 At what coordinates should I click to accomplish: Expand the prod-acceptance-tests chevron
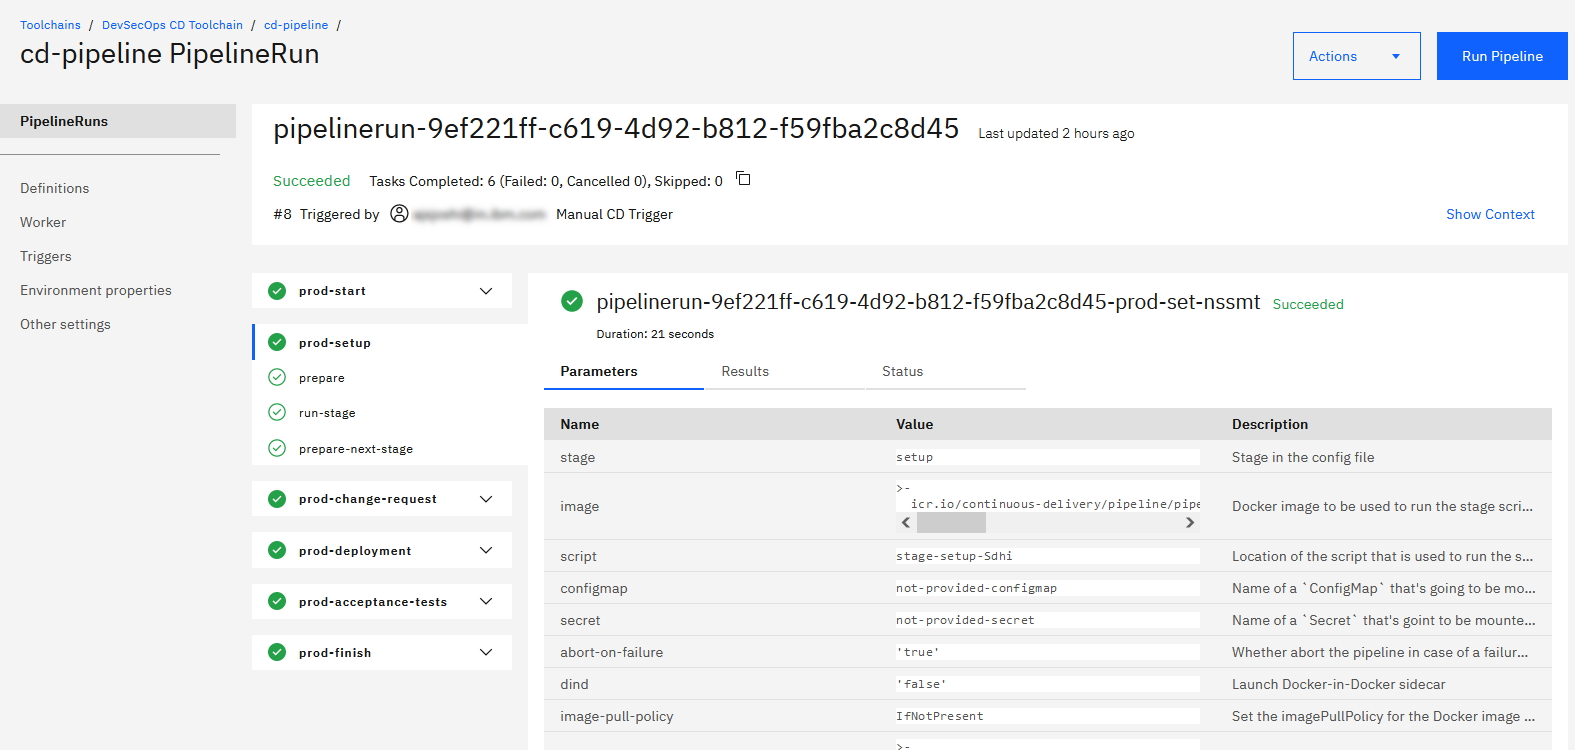(486, 602)
